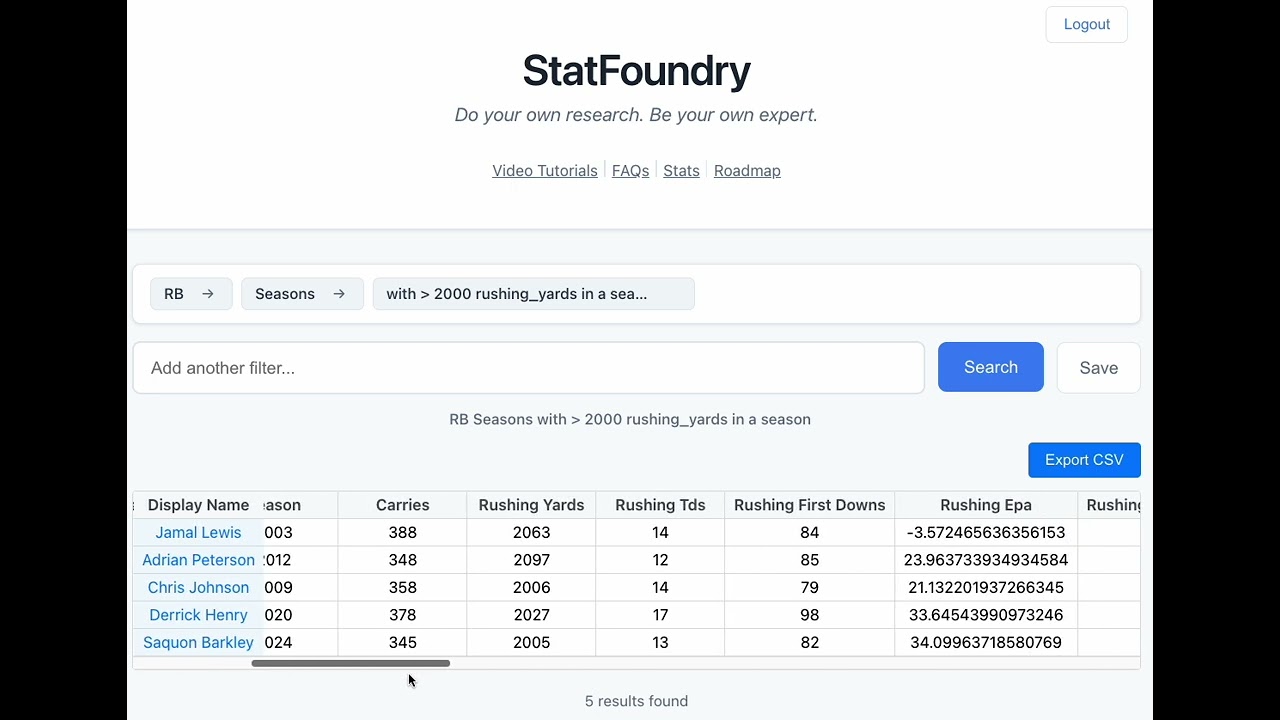Select rushing yards value 2005
Viewport: 1280px width, 720px height.
coord(531,643)
